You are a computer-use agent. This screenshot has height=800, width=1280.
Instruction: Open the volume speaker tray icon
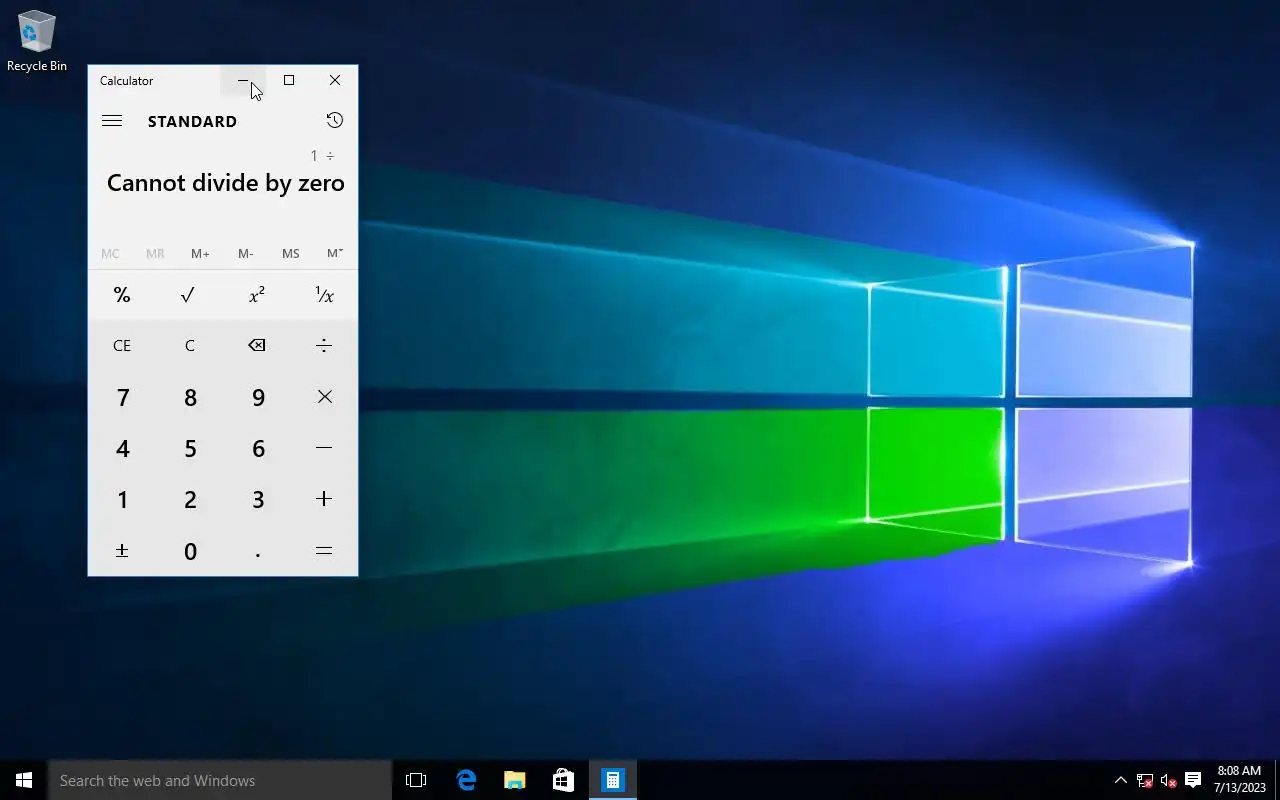[x=1169, y=780]
